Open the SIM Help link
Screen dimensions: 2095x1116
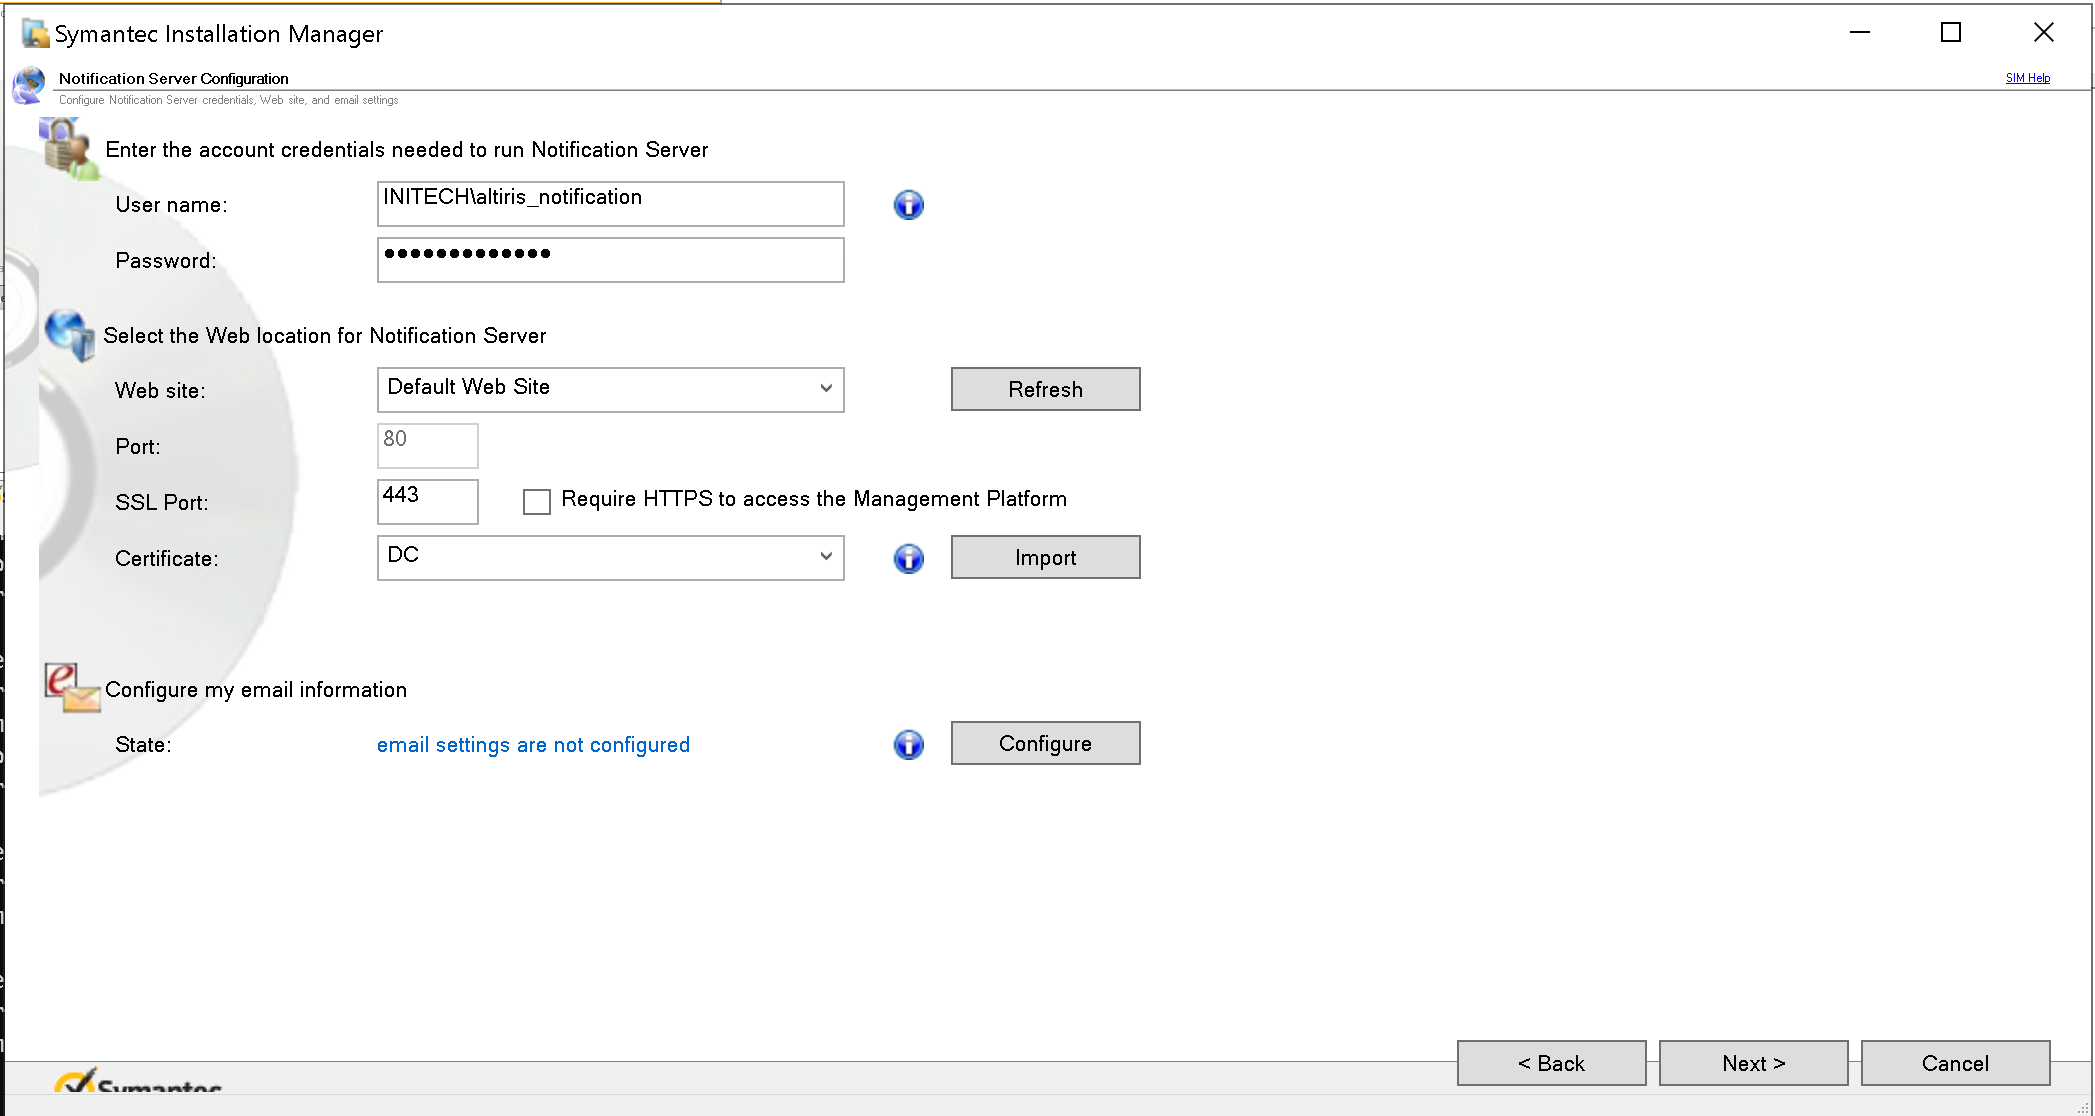tap(2027, 78)
